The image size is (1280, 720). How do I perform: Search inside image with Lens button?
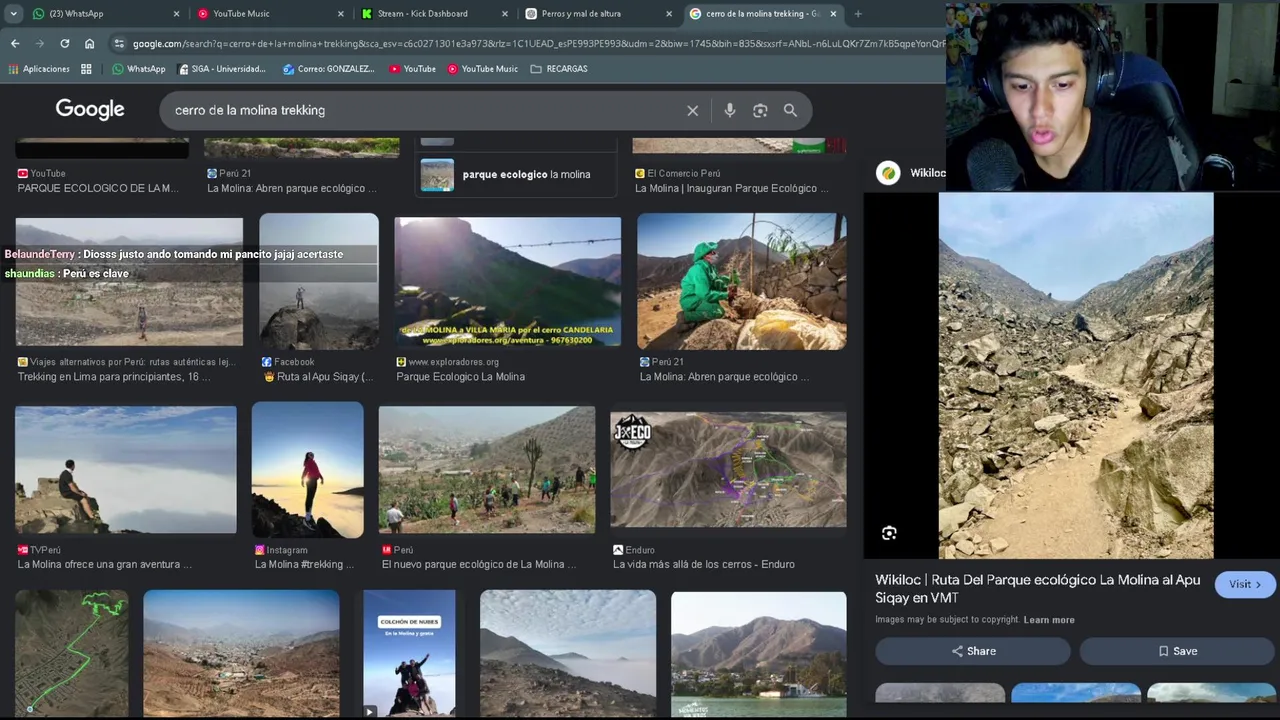pos(889,533)
